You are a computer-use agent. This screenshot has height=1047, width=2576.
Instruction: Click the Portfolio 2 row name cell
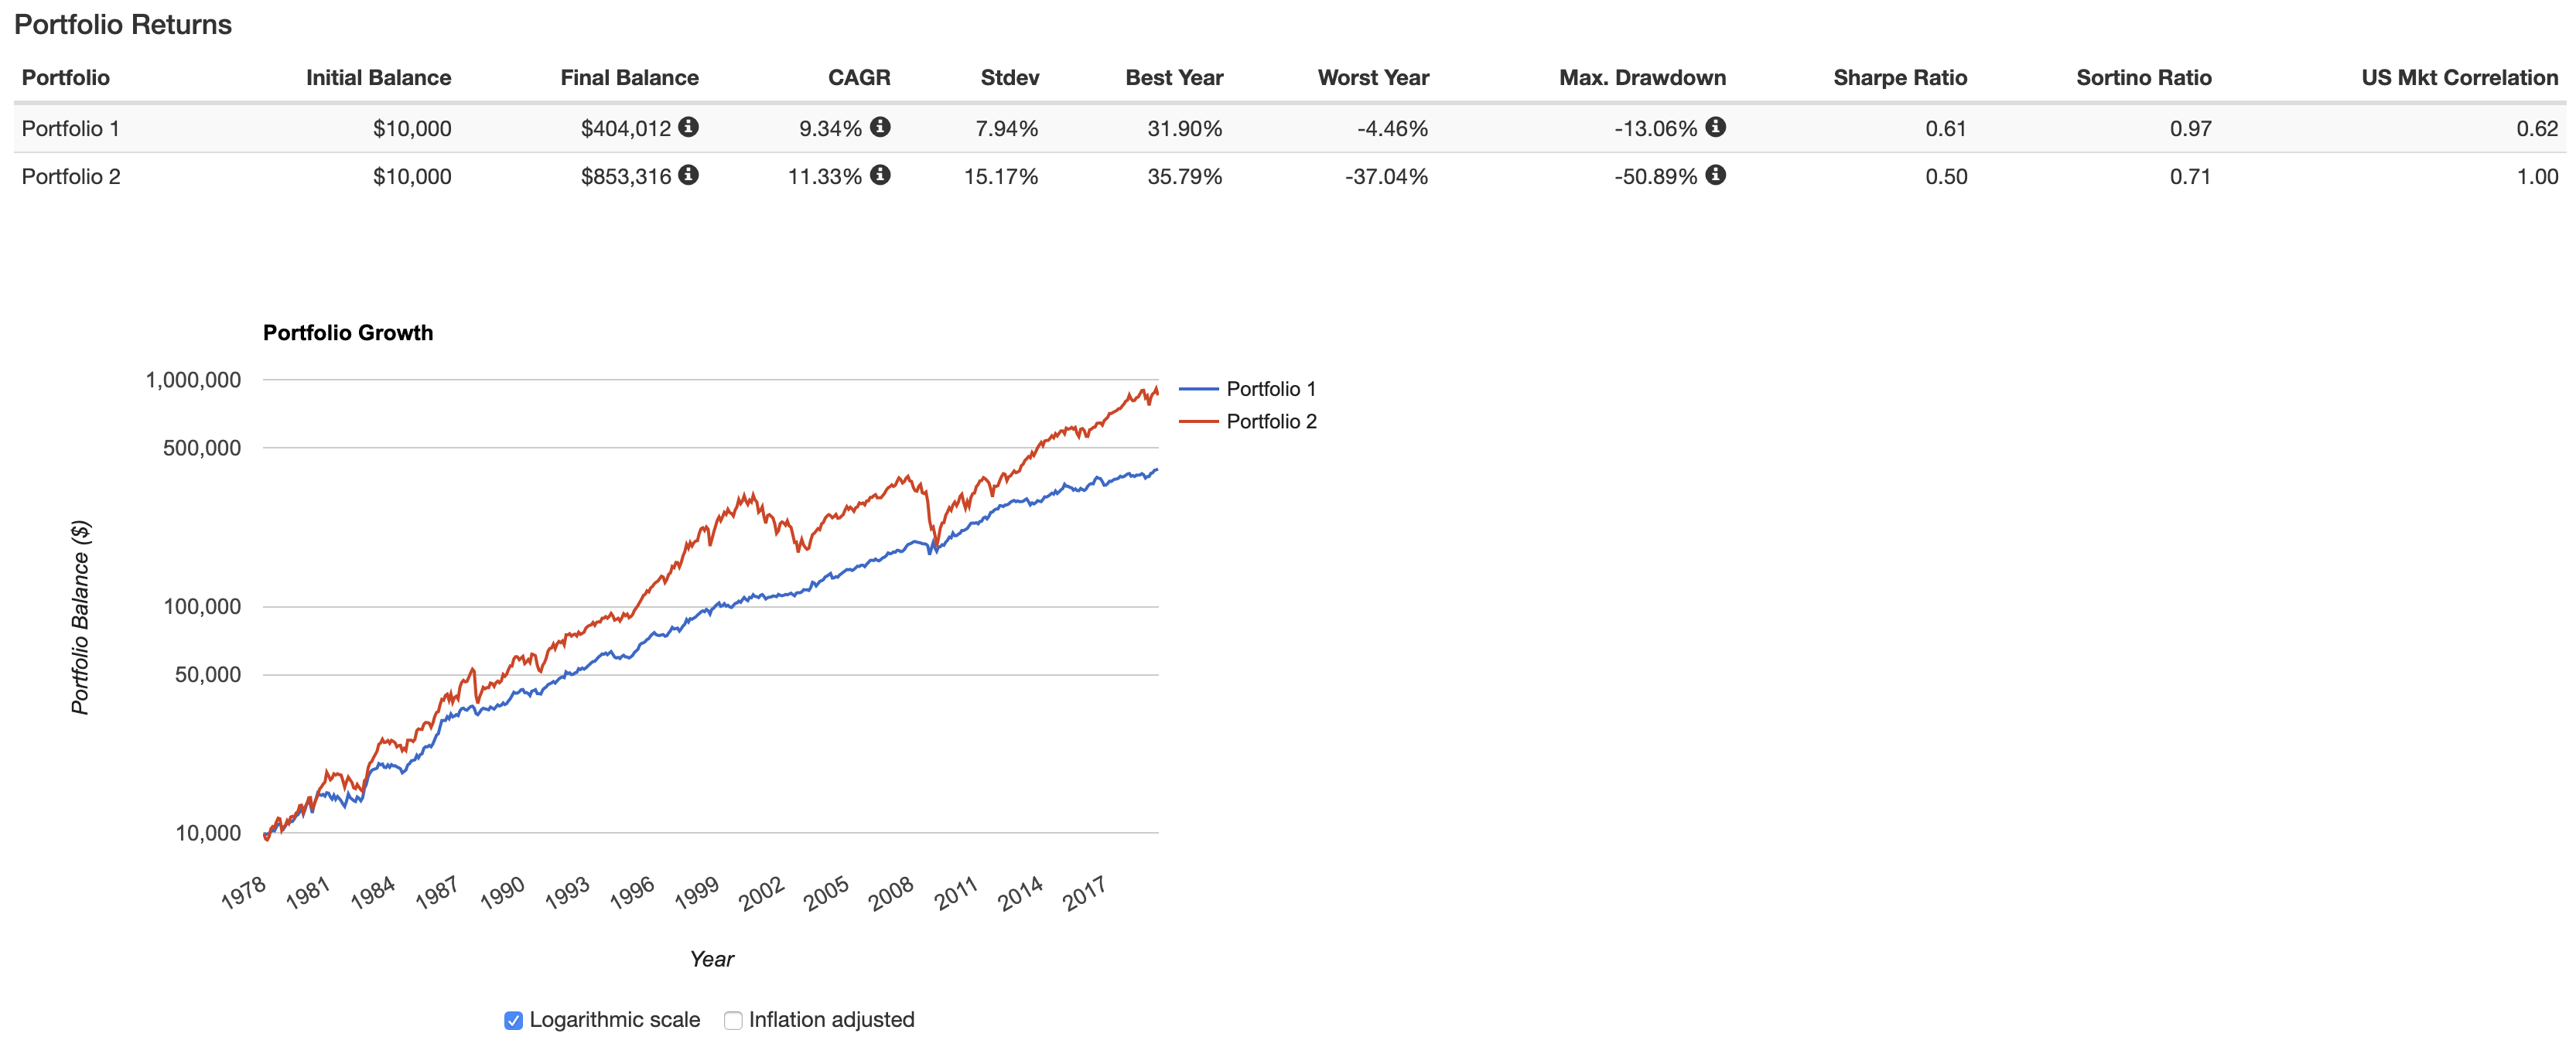[71, 177]
